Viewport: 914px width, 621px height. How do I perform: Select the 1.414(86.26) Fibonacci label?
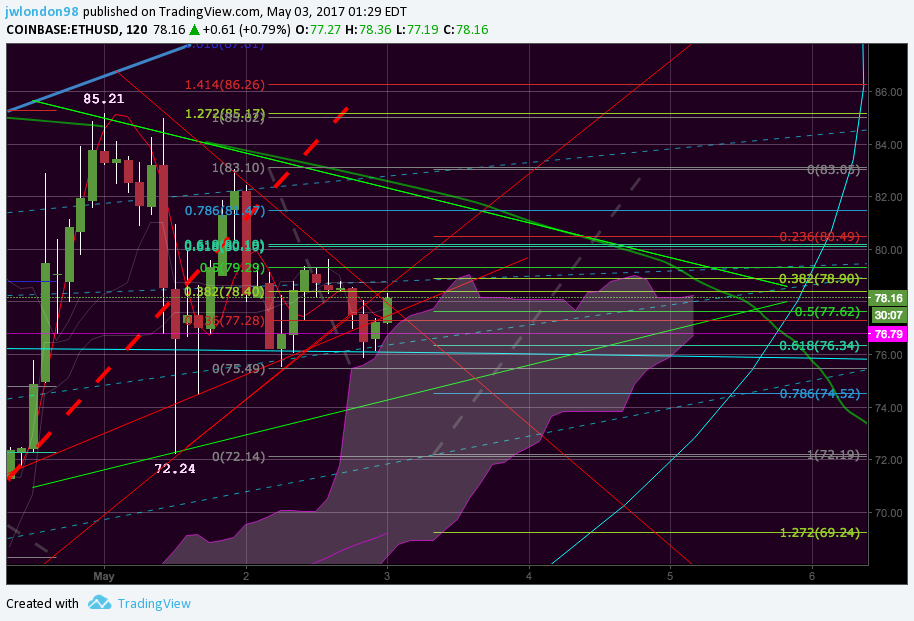click(224, 85)
